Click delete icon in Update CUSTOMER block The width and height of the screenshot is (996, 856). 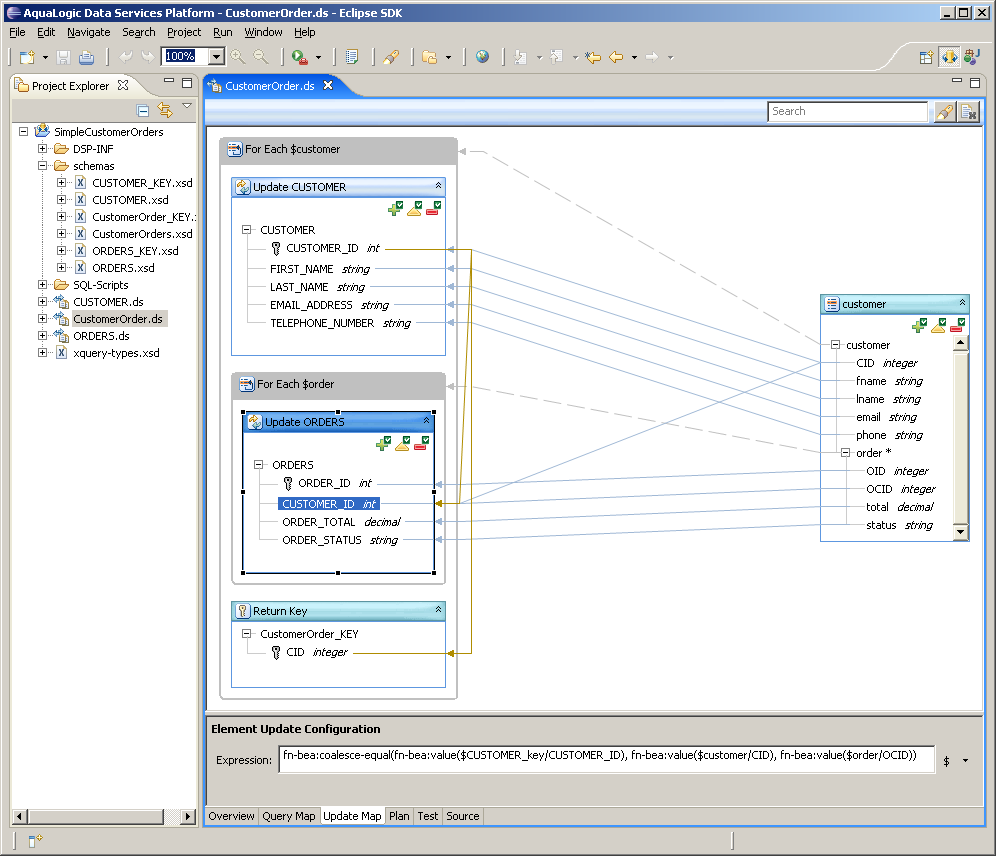pos(433,208)
